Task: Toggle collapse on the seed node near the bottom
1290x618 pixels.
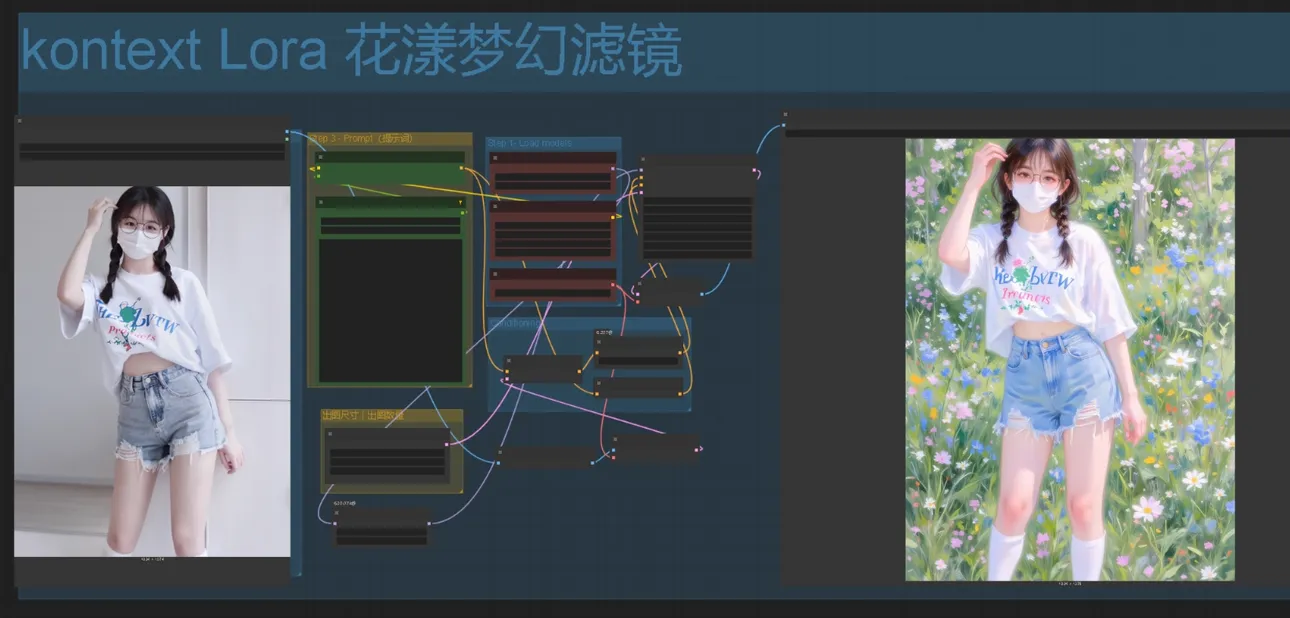Action: tap(335, 513)
